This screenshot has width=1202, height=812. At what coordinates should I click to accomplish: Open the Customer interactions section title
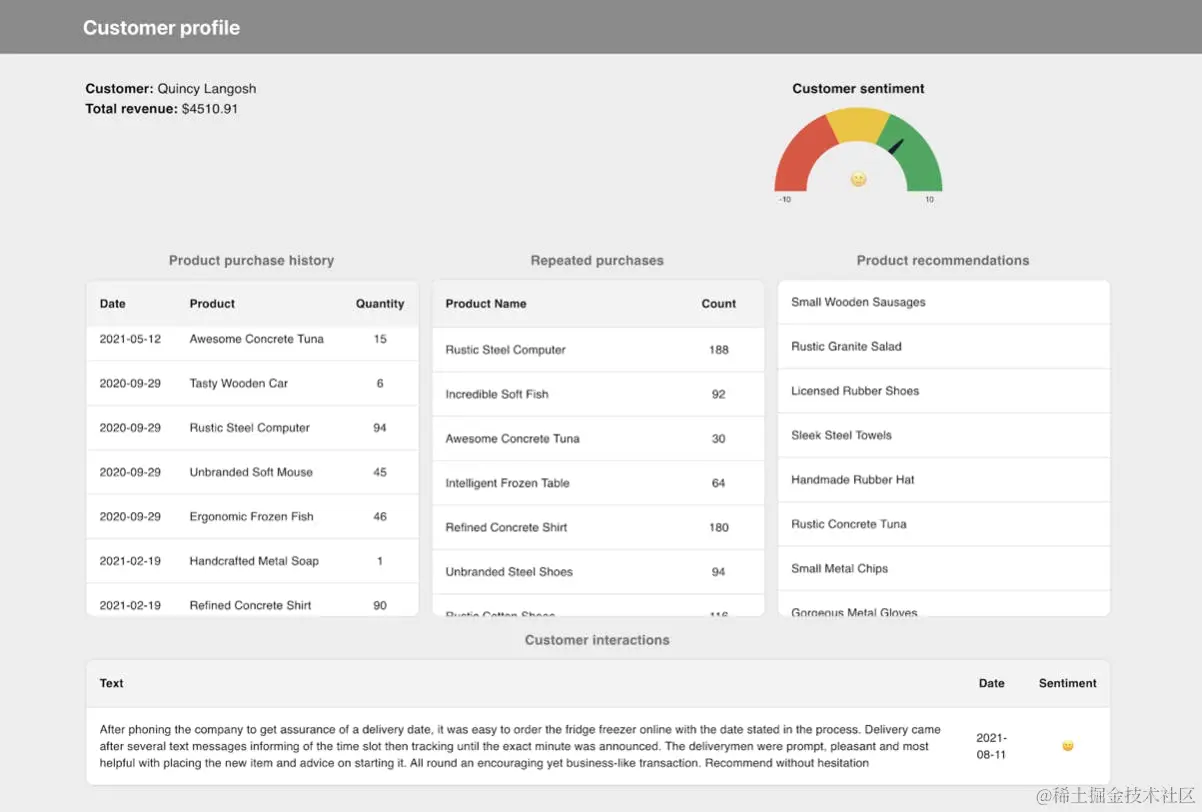coord(597,640)
